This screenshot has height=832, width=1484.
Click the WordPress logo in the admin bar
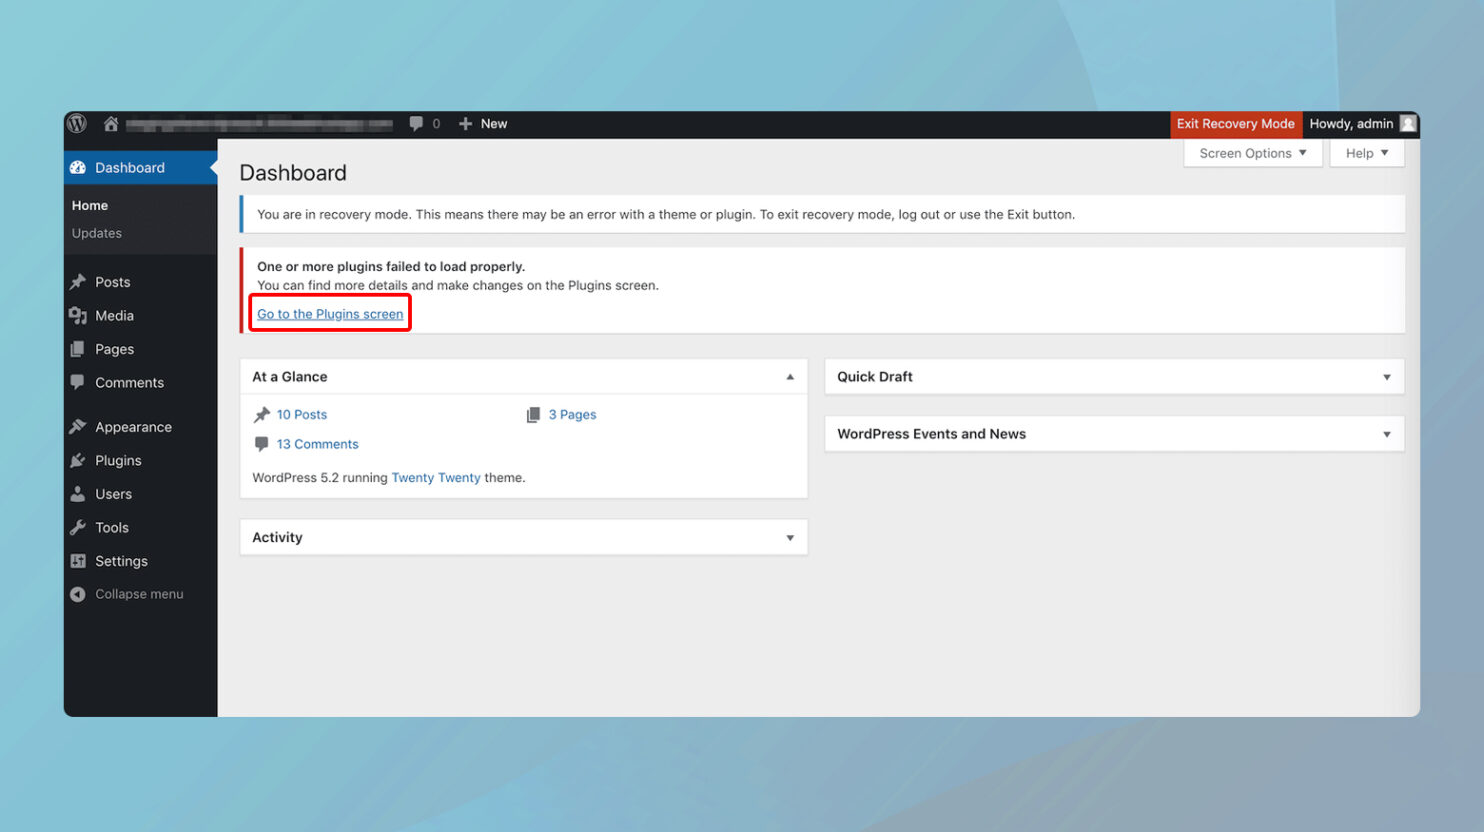pos(77,123)
